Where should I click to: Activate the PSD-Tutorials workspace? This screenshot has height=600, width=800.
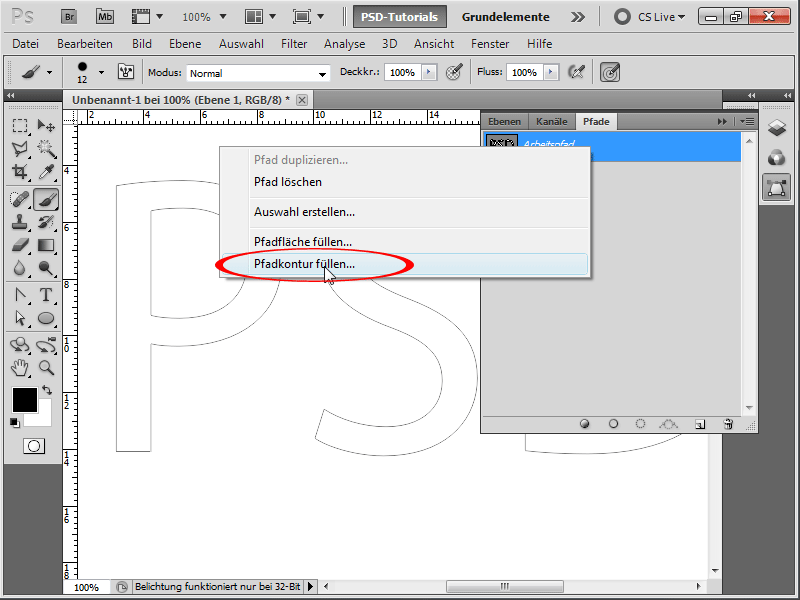(399, 17)
